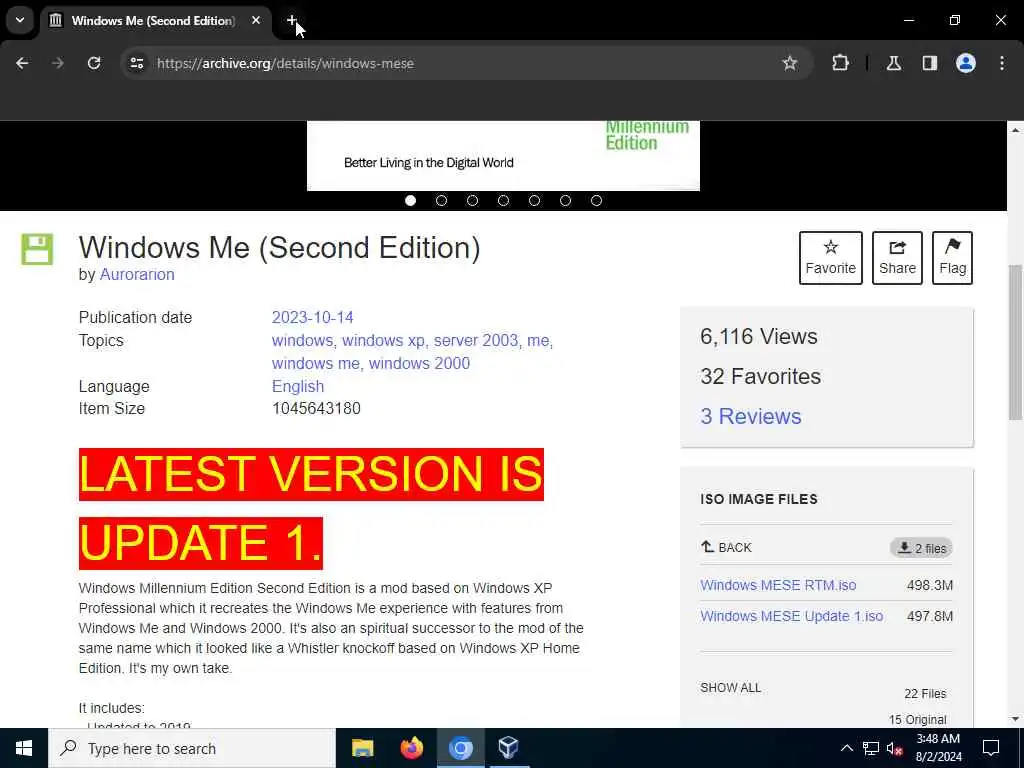Open the 'server 2003' topic link

pyautogui.click(x=476, y=340)
